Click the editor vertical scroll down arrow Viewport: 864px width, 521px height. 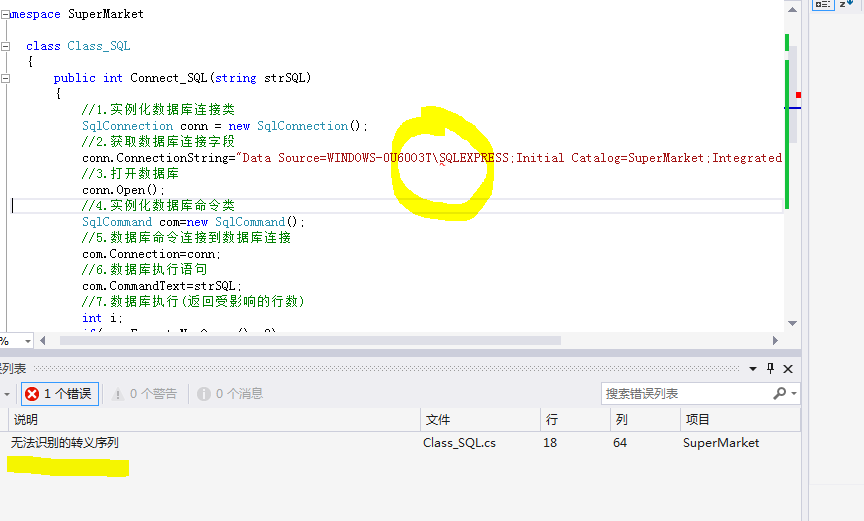[x=792, y=323]
